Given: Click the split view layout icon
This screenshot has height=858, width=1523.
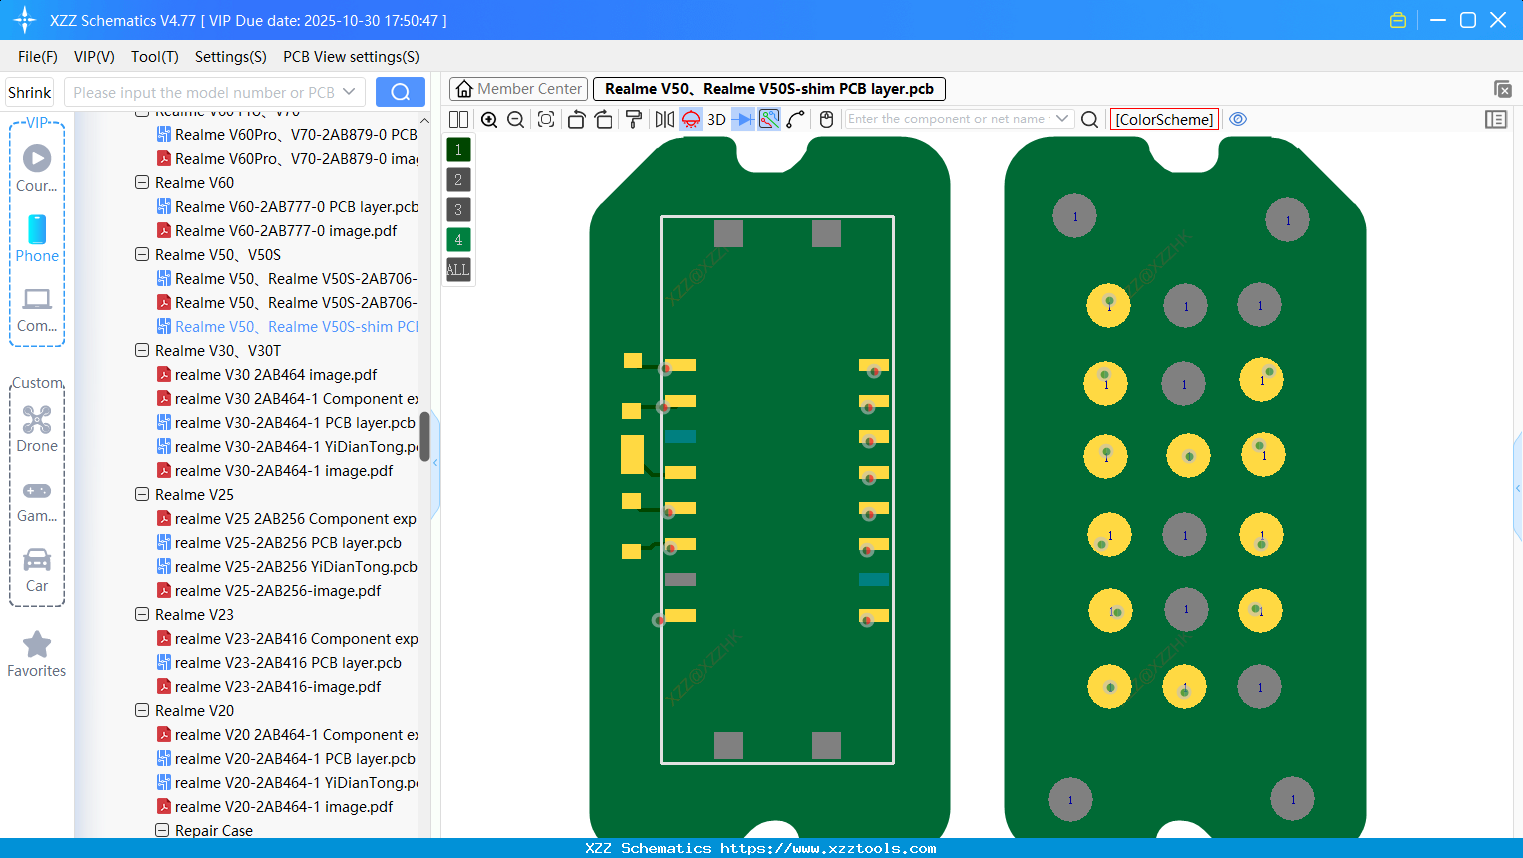Looking at the screenshot, I should tap(458, 120).
